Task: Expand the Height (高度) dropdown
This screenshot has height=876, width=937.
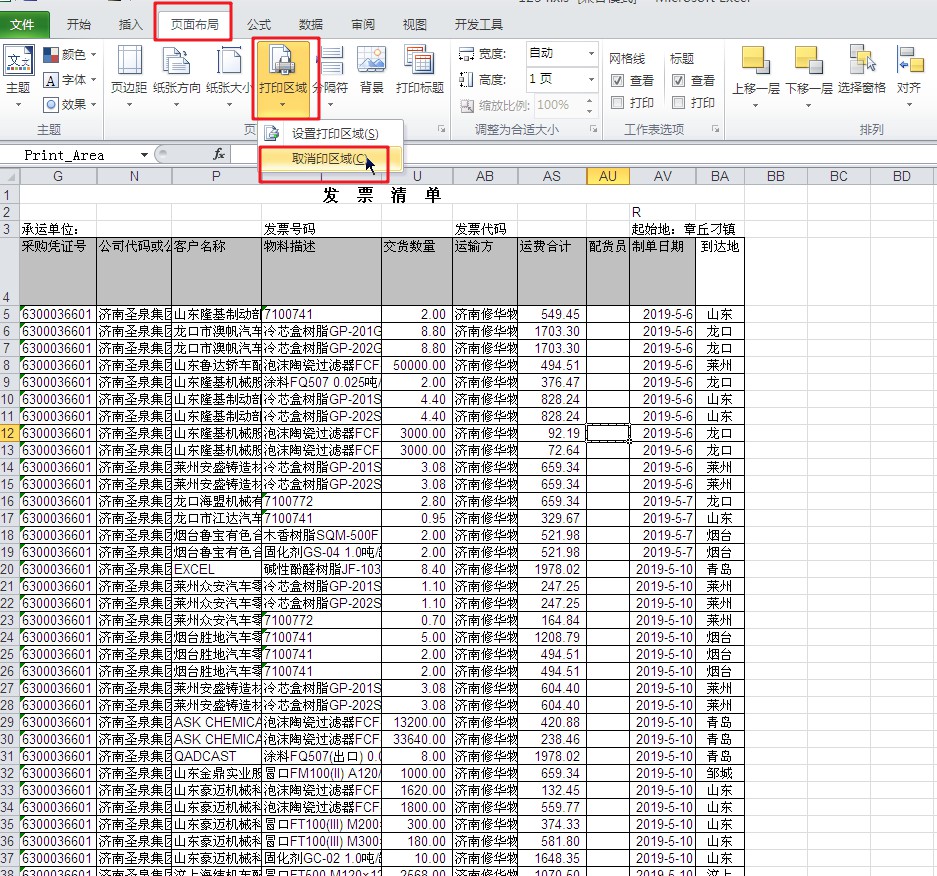Action: (590, 79)
